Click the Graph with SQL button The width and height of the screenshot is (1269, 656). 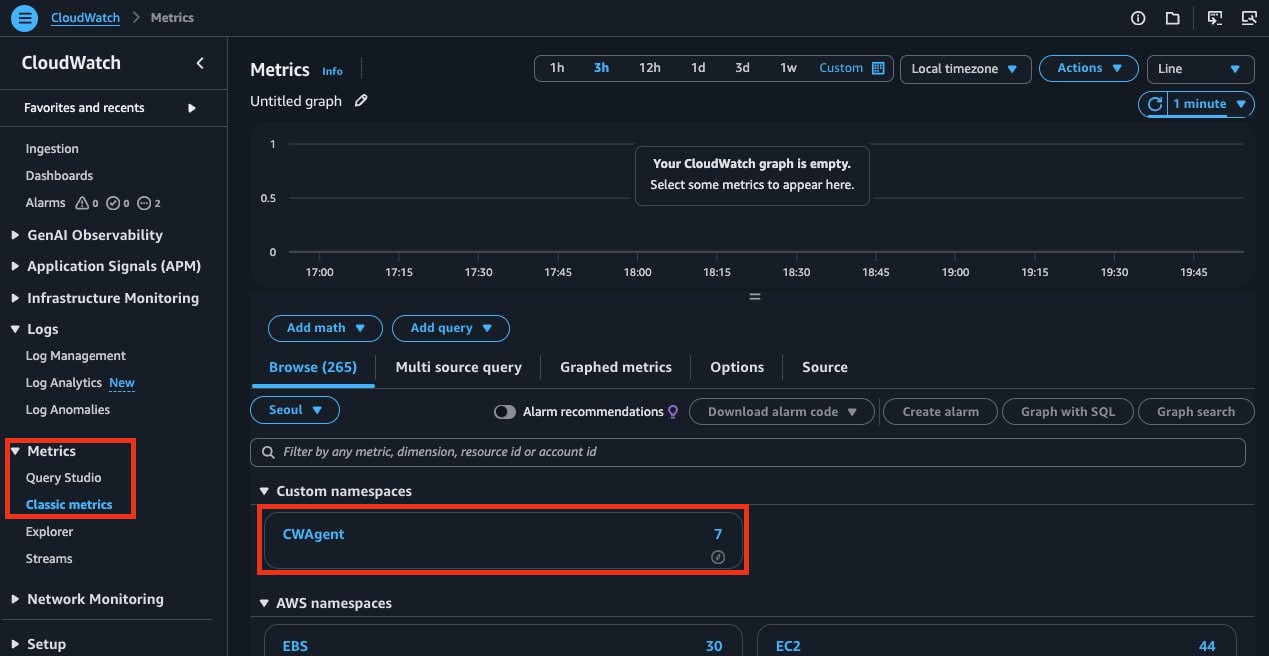pos(1068,412)
